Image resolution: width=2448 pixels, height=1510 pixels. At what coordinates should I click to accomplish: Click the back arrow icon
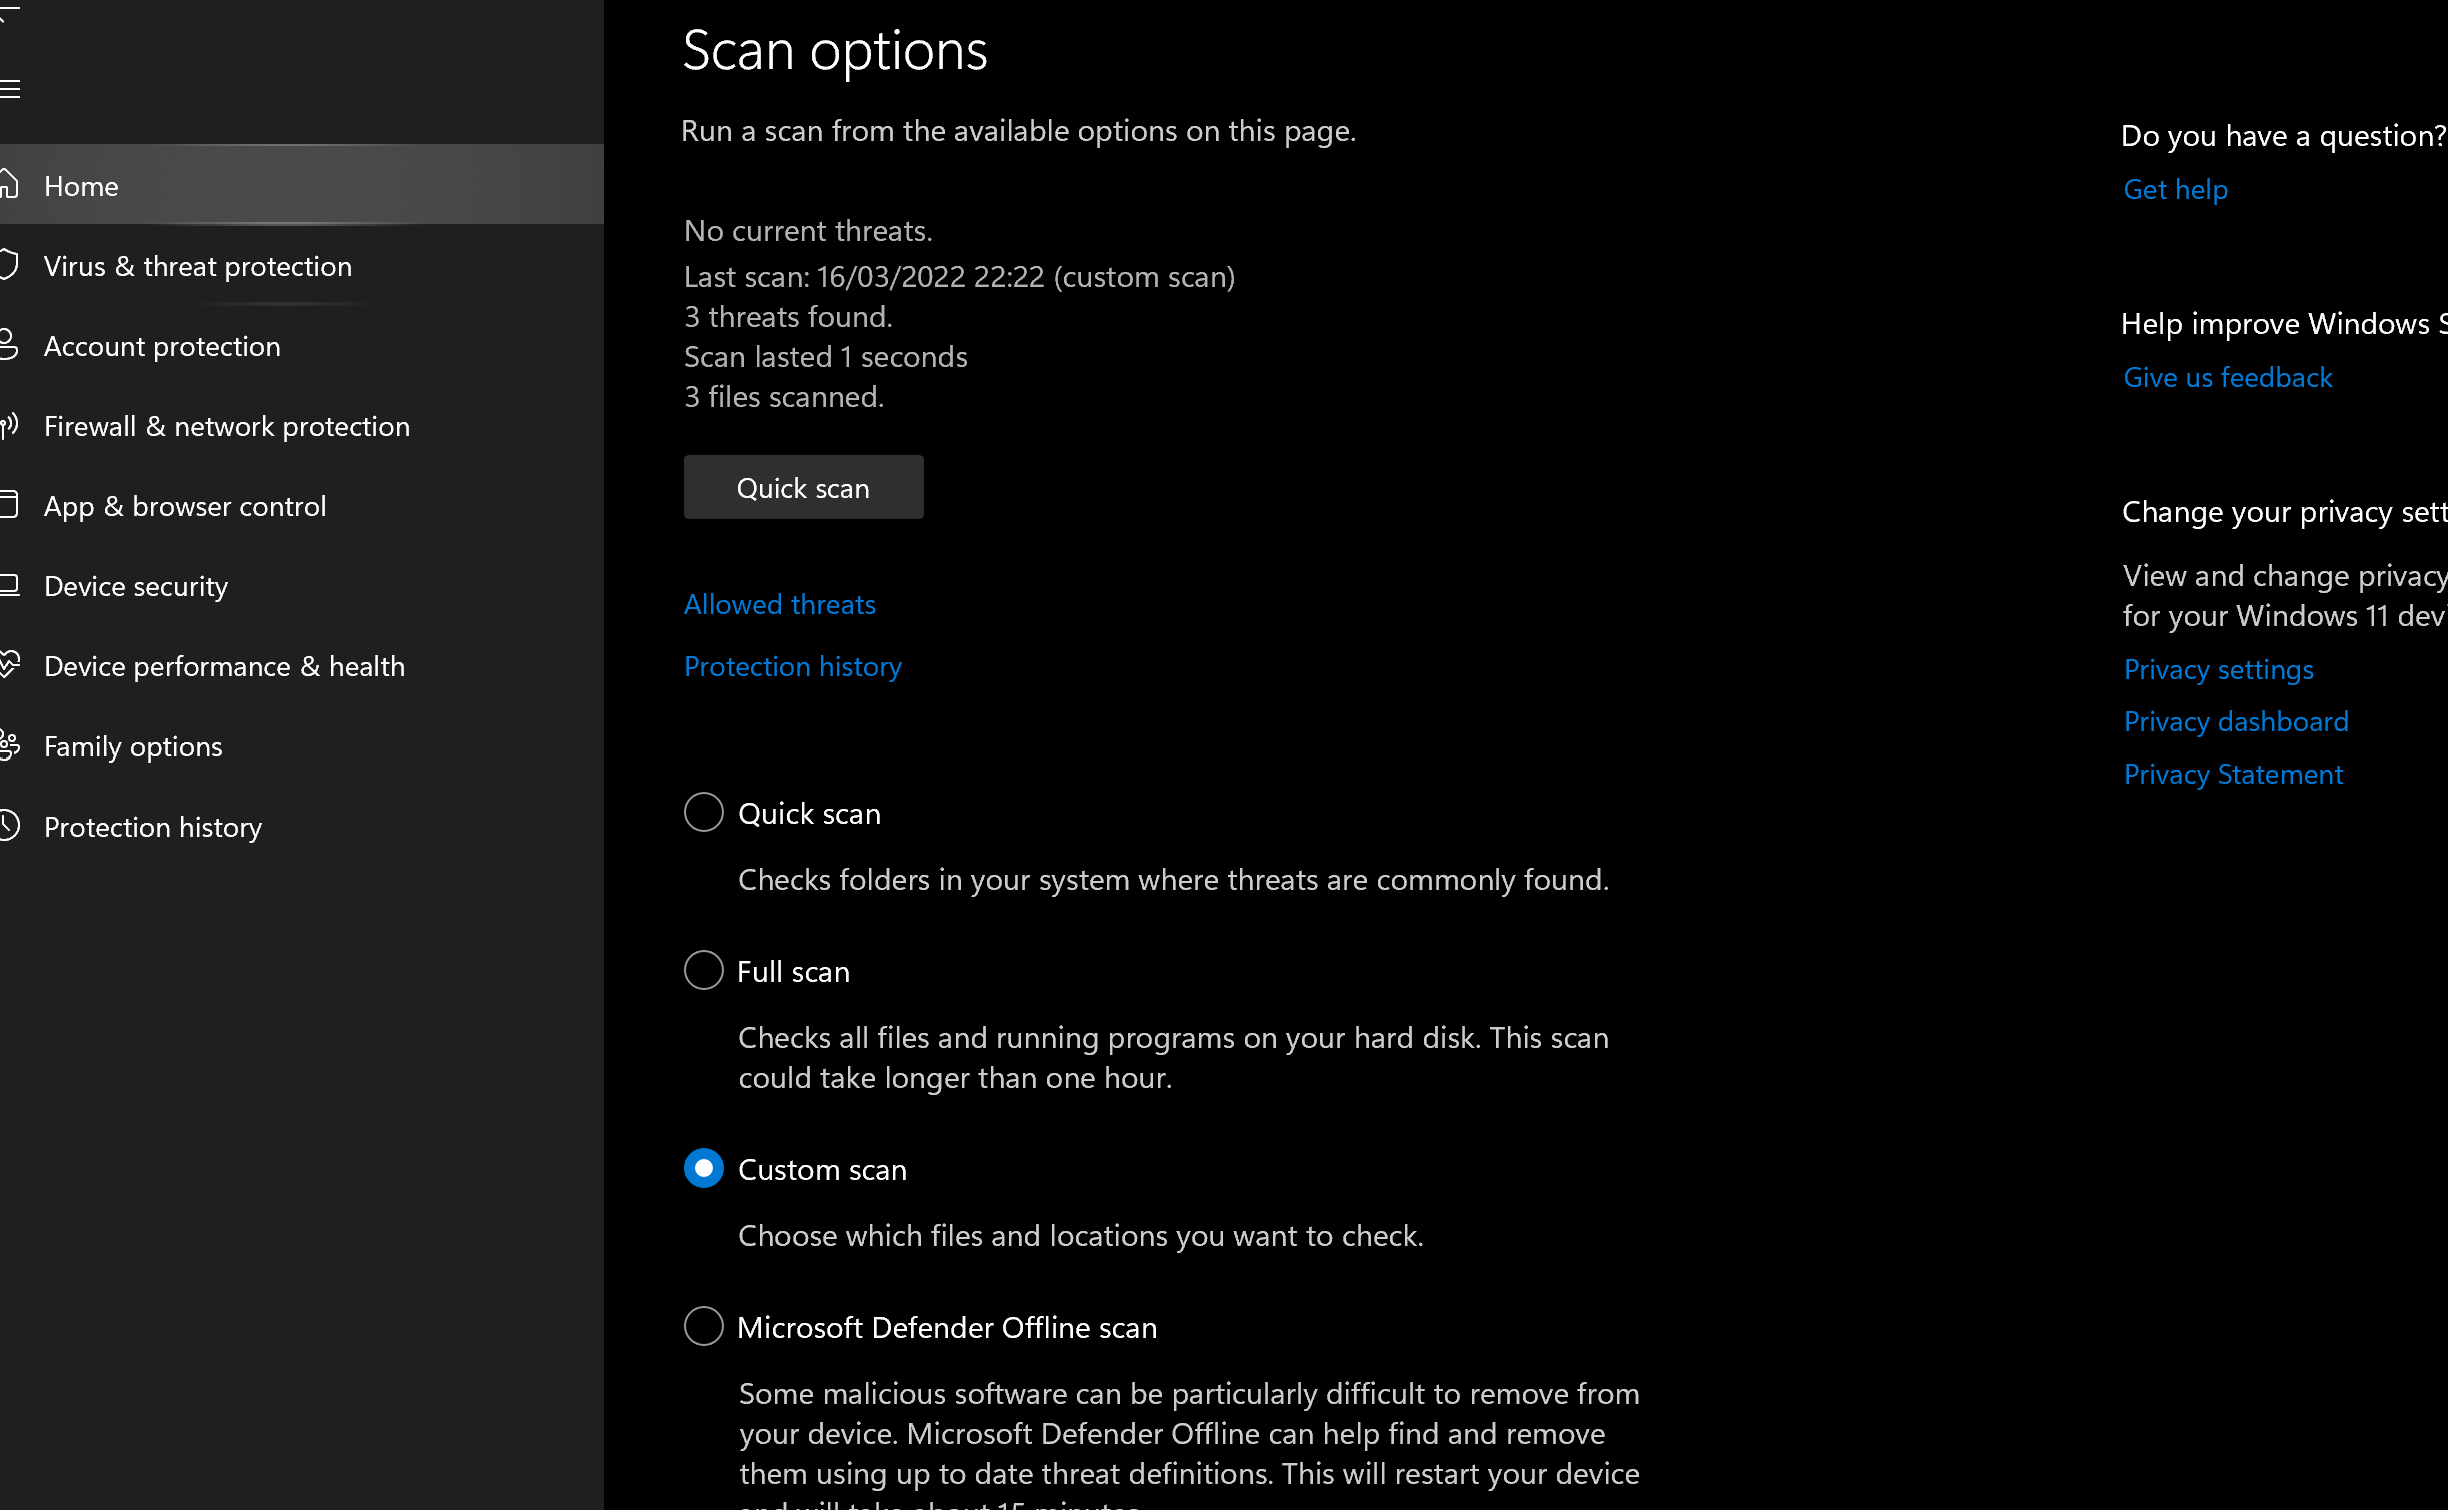pos(8,14)
